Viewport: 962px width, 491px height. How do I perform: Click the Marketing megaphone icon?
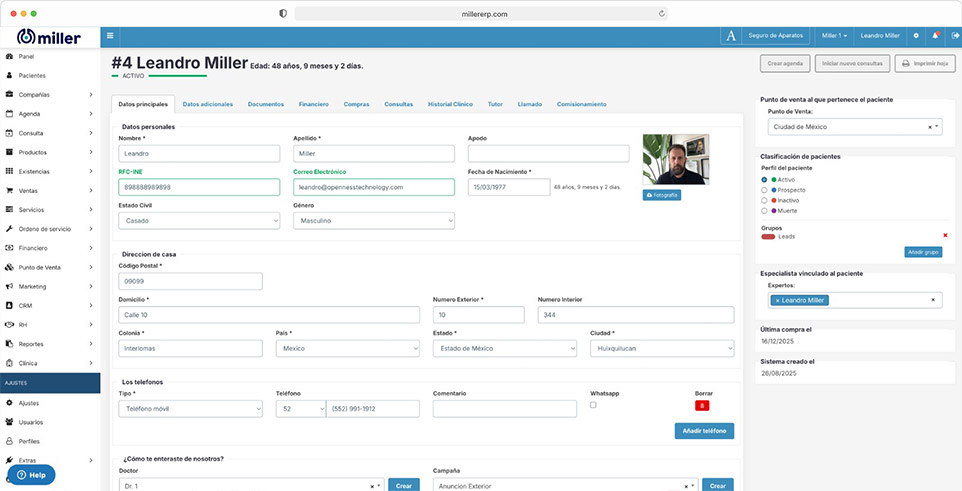(9, 287)
